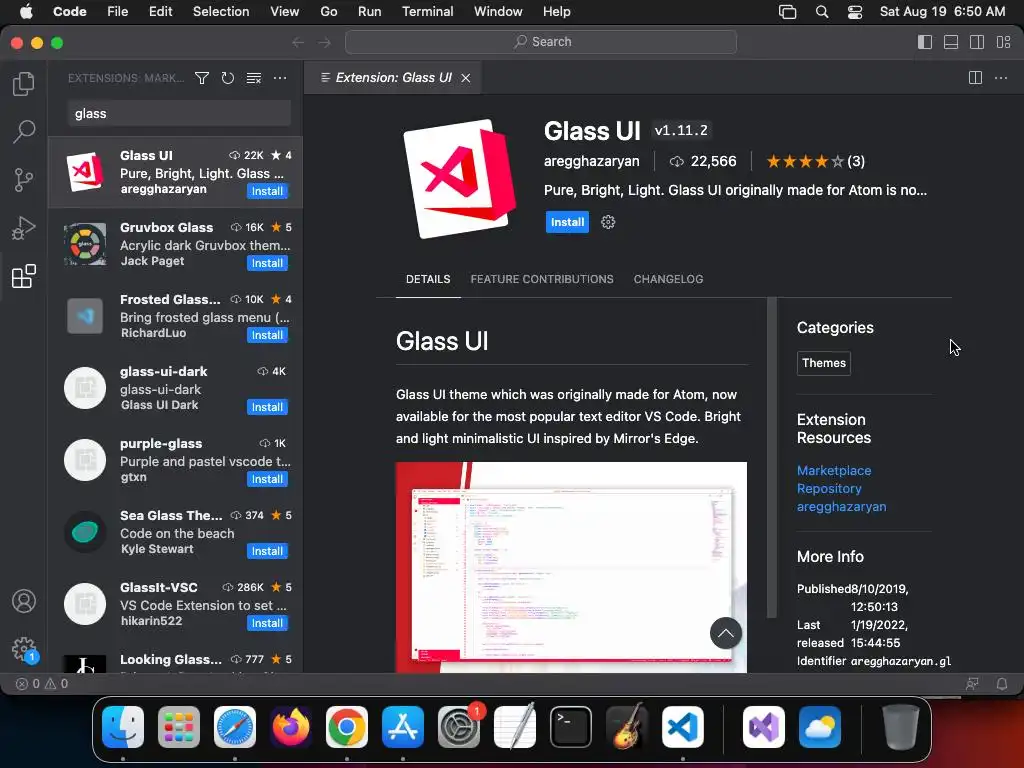This screenshot has width=1024, height=768.
Task: Open System Preferences from the Dock
Action: [458, 727]
